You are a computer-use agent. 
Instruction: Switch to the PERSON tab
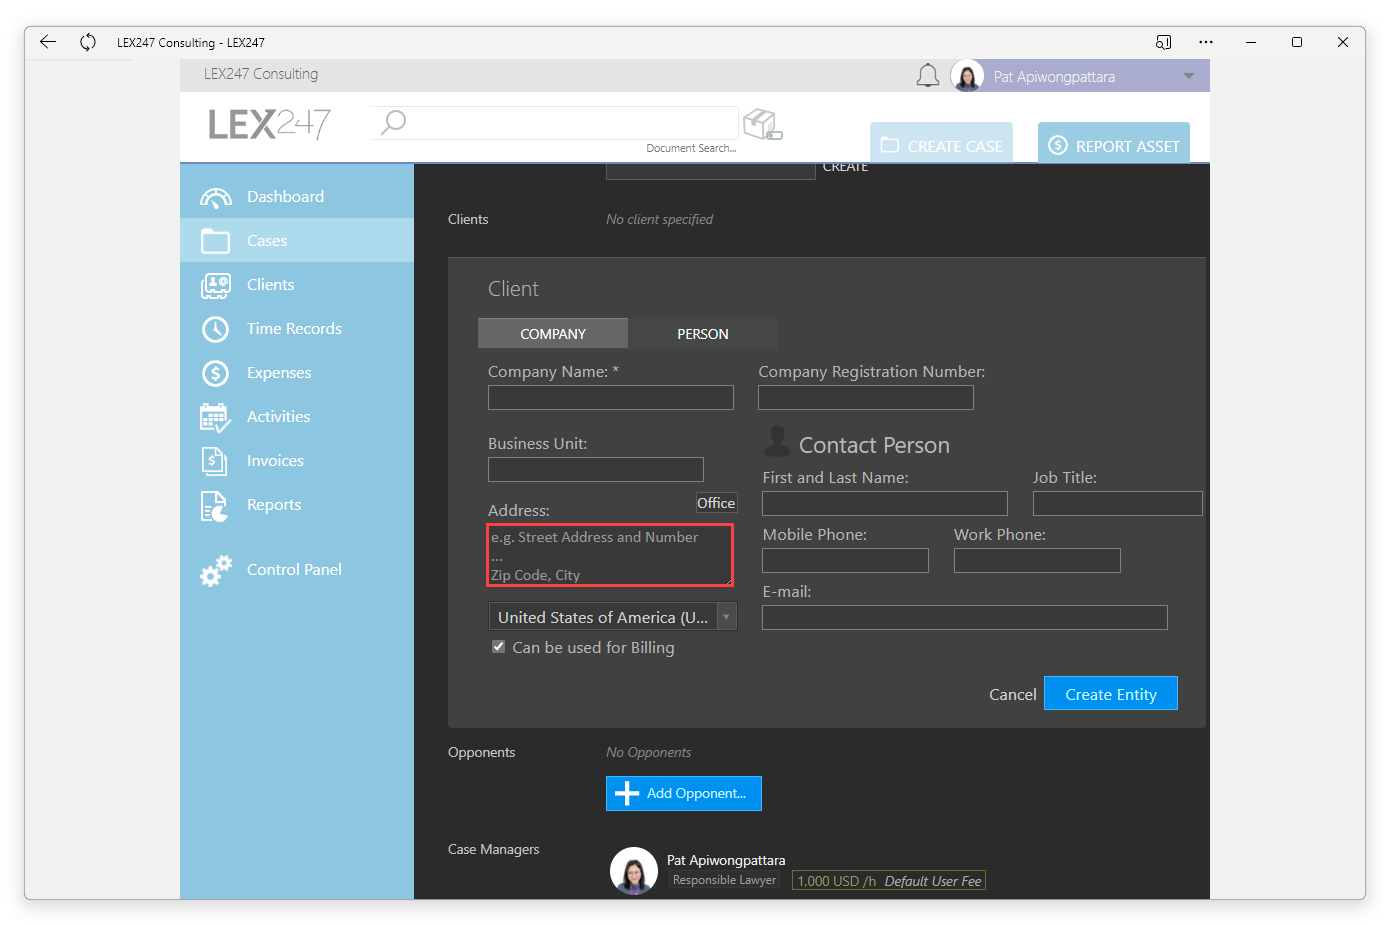tap(703, 334)
